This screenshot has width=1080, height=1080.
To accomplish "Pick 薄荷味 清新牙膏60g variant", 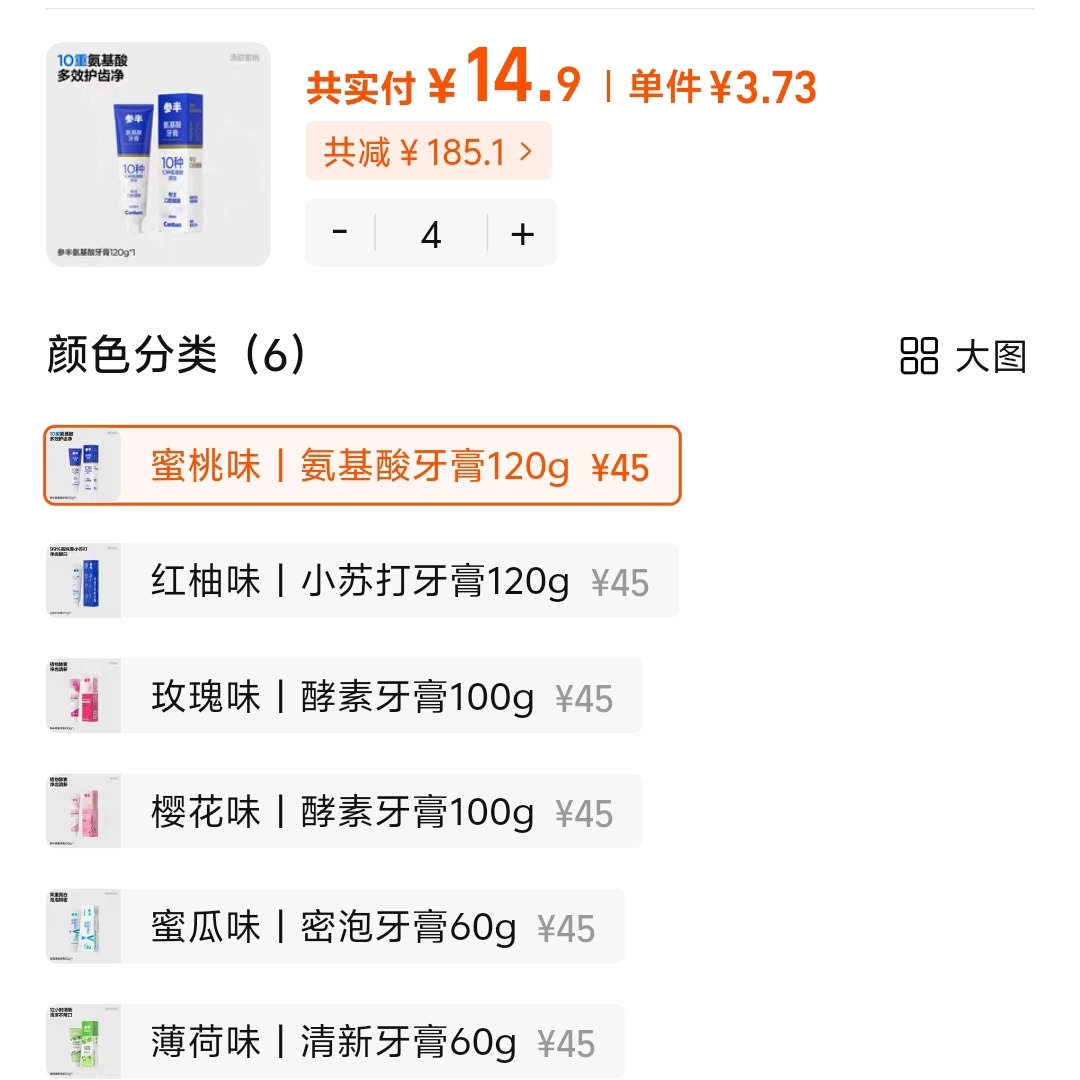I will coord(370,1042).
